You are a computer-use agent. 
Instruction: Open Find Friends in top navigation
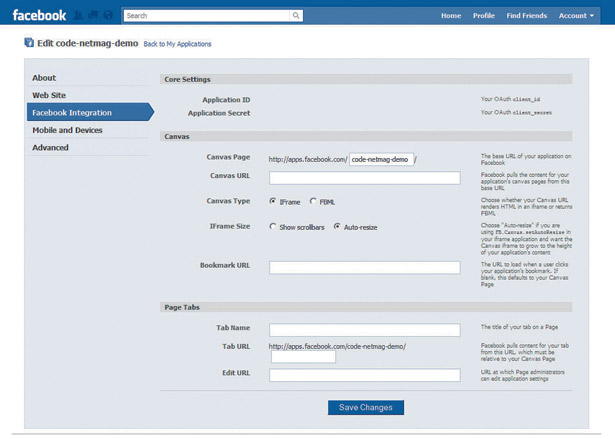[527, 16]
